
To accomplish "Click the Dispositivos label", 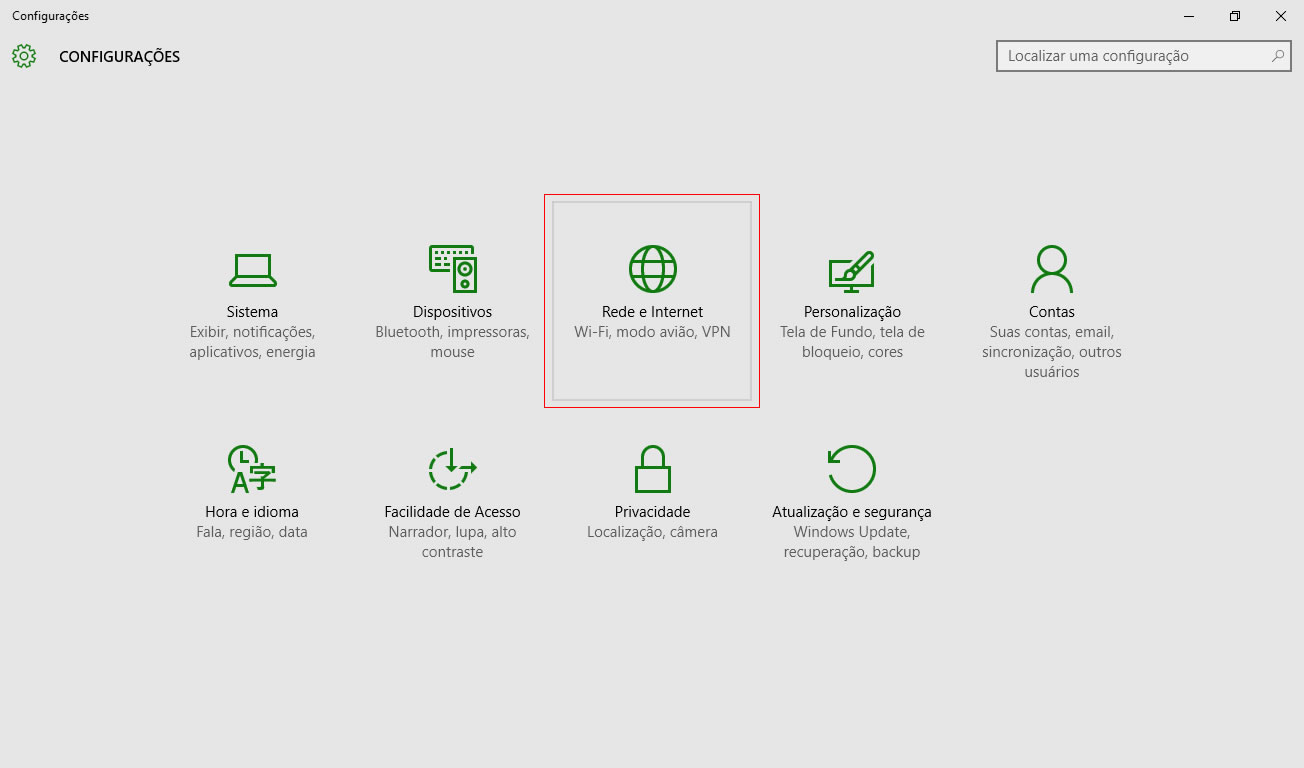I will tap(452, 312).
